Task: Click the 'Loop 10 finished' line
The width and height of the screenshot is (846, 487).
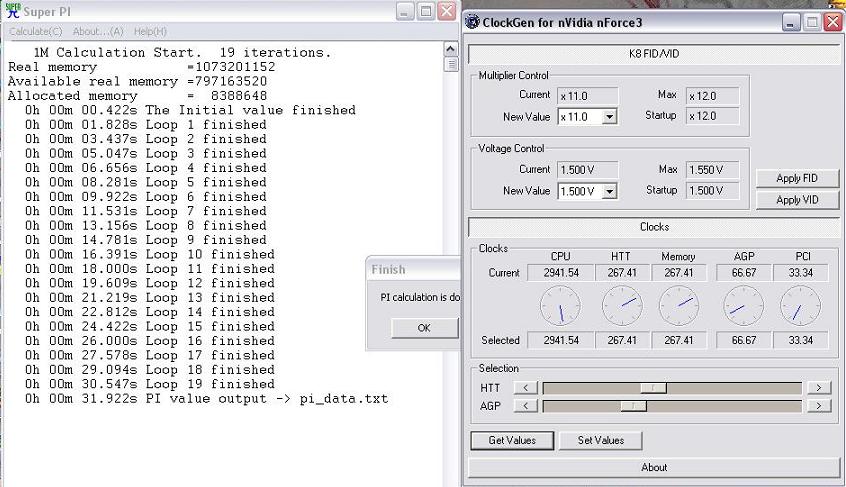Action: click(150, 255)
